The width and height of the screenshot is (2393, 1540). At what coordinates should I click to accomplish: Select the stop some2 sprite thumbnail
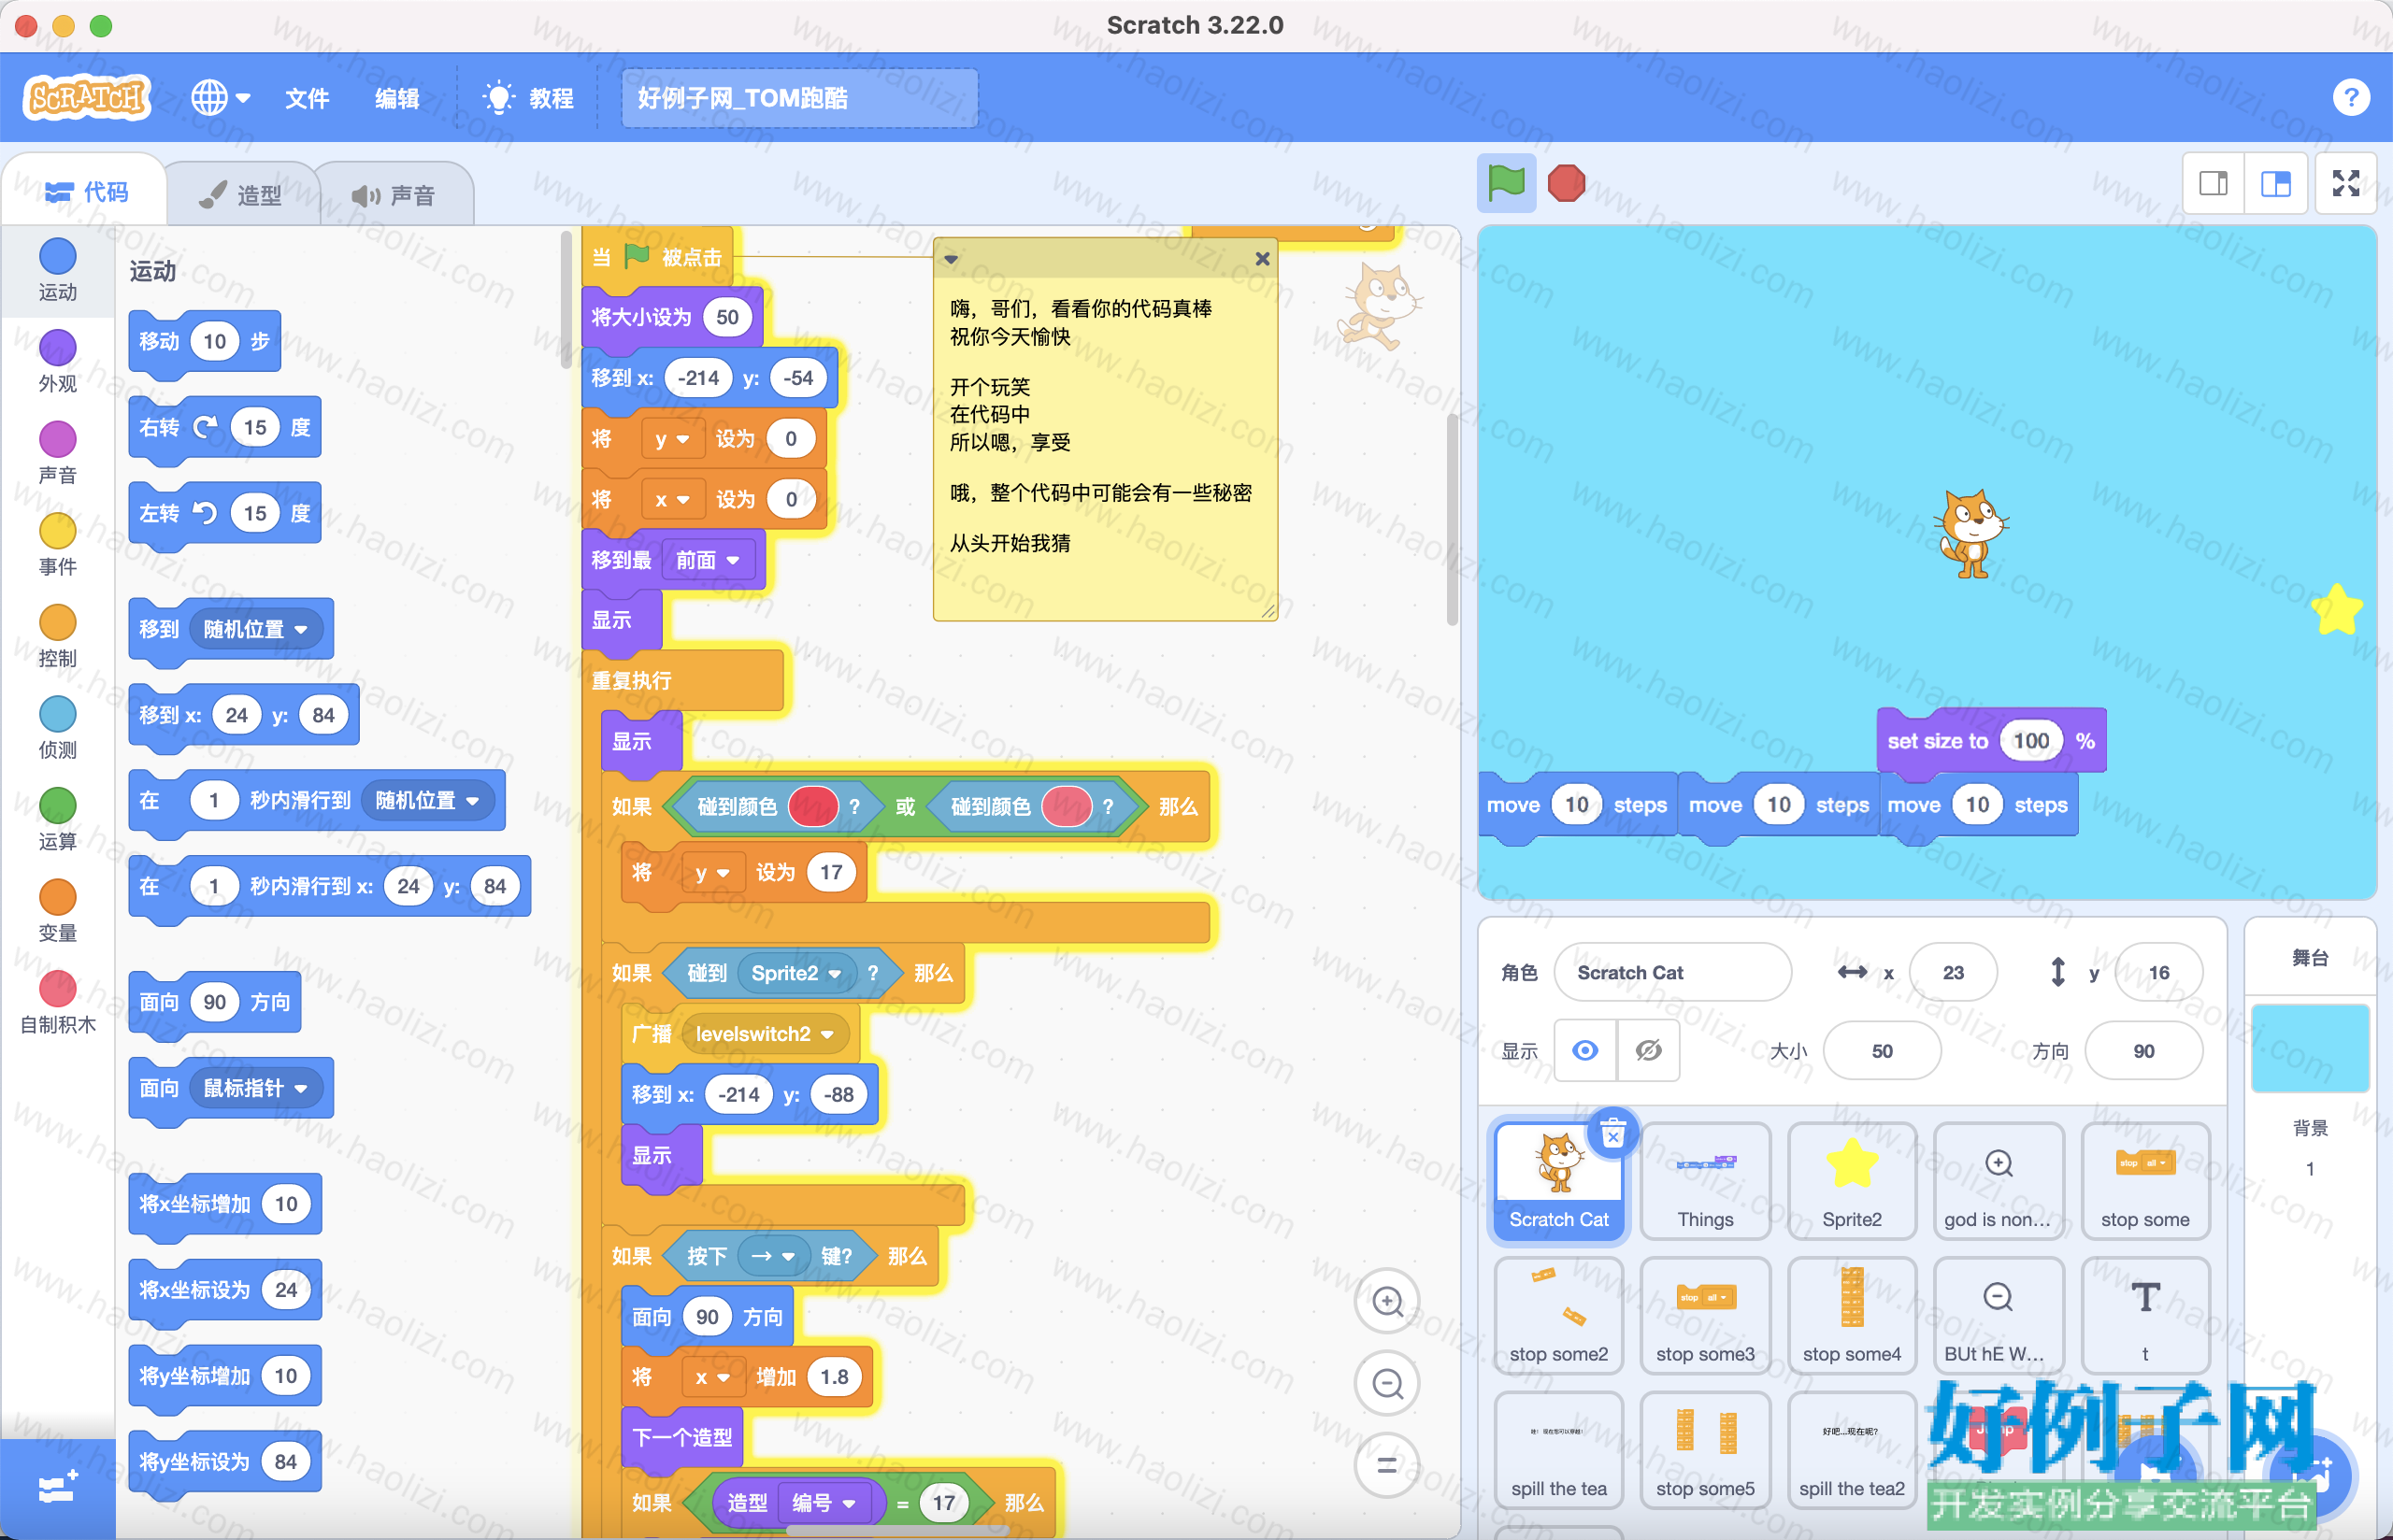(1558, 1315)
